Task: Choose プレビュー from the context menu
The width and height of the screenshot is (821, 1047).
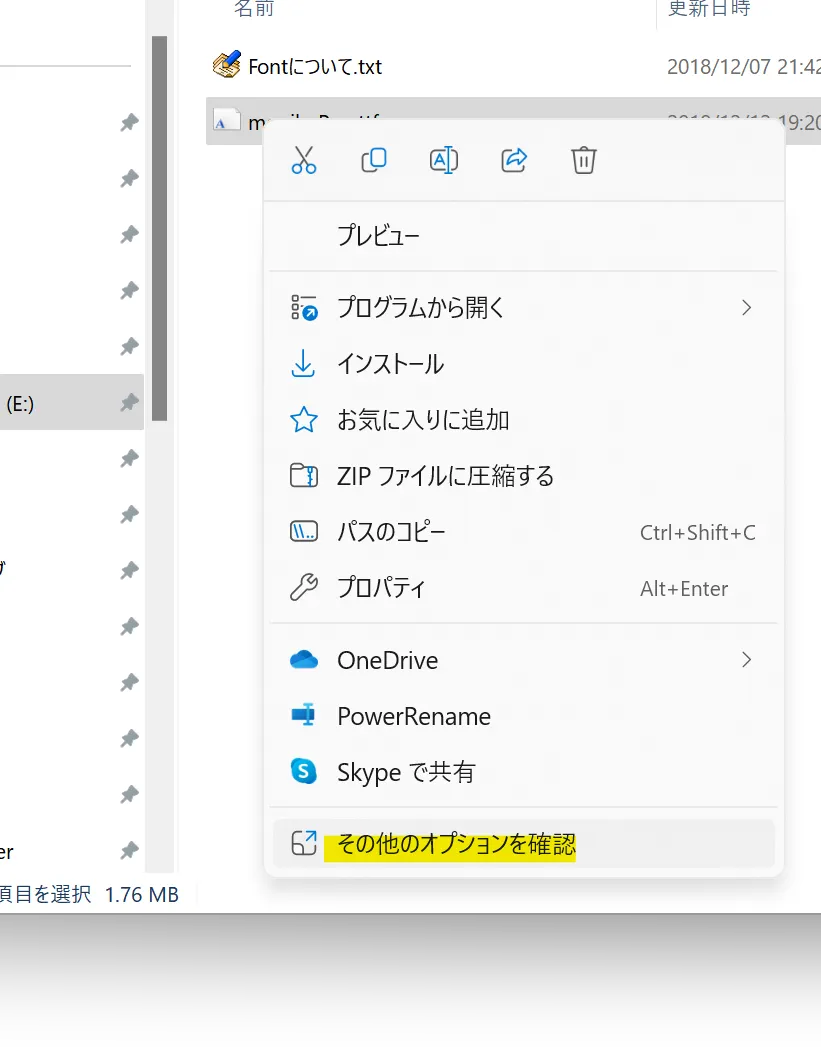Action: tap(523, 236)
